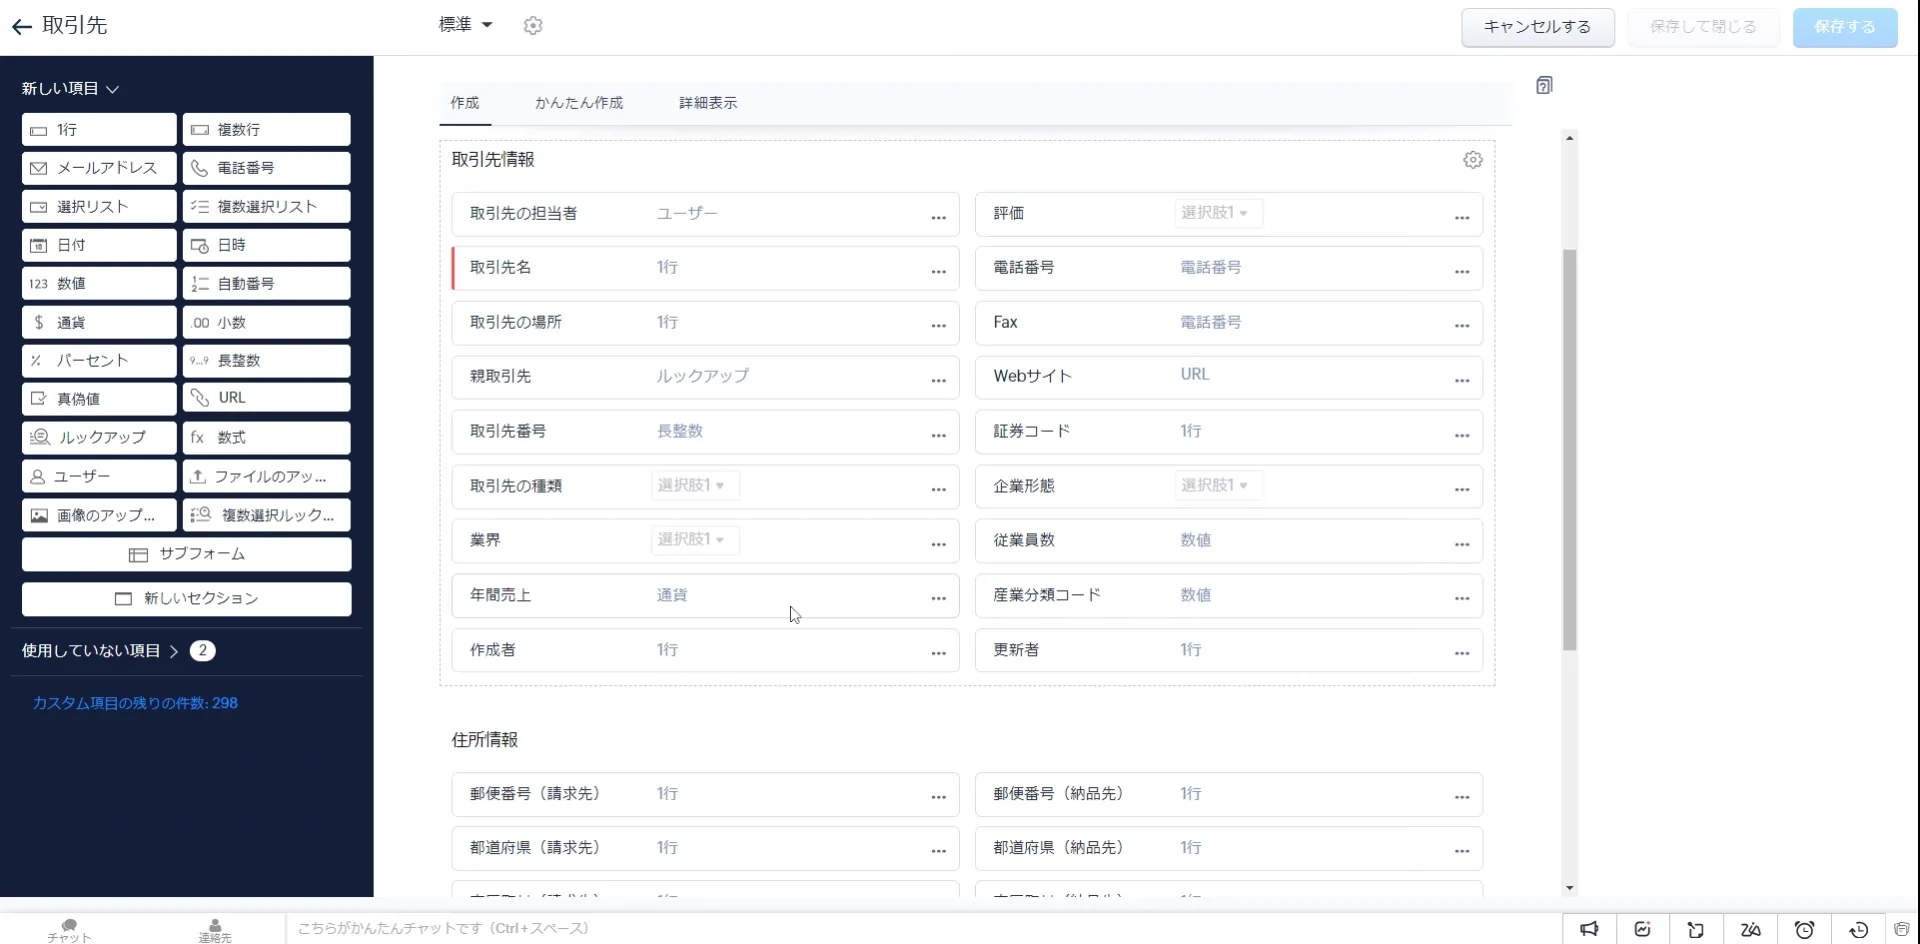
Task: Click 保存して閉じる button
Action: [x=1703, y=27]
